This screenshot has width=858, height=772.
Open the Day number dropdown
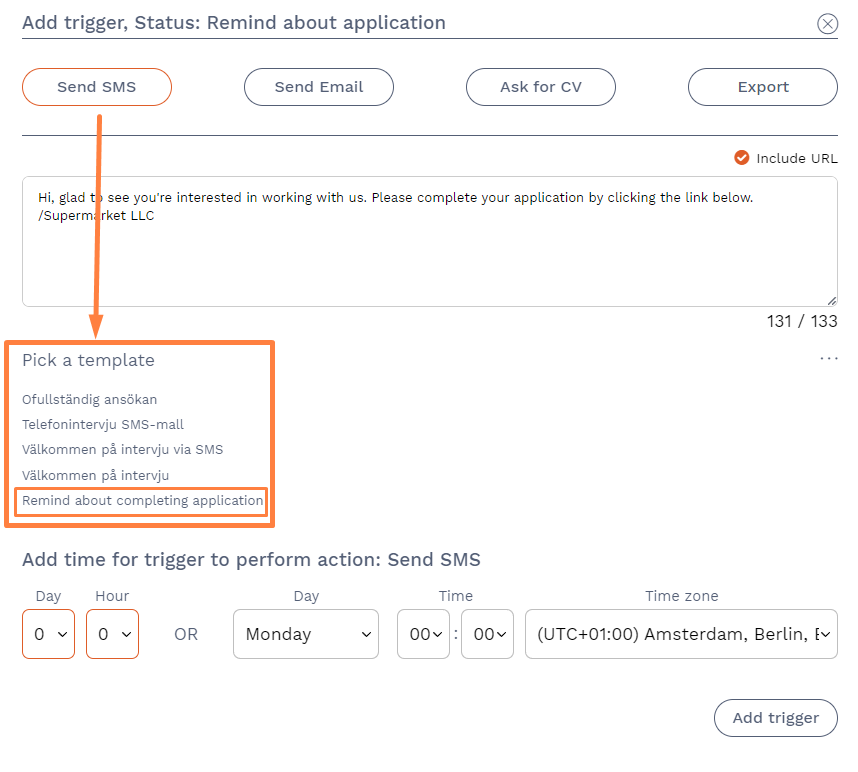48,634
